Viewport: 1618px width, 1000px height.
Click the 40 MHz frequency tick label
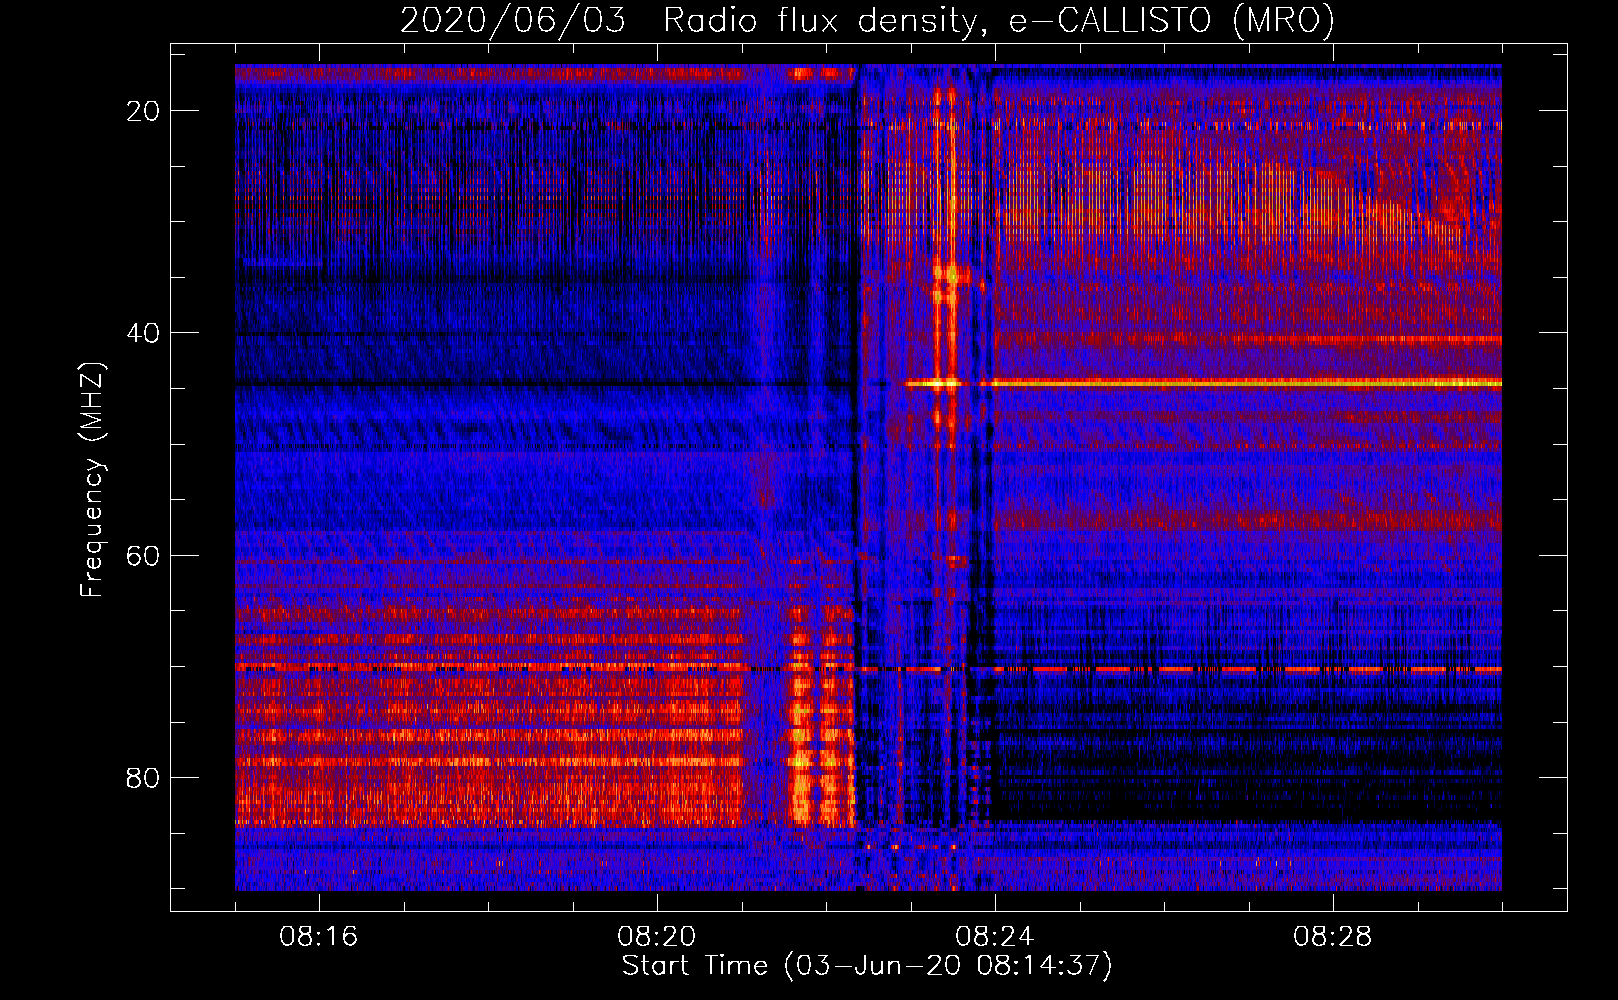point(143,333)
